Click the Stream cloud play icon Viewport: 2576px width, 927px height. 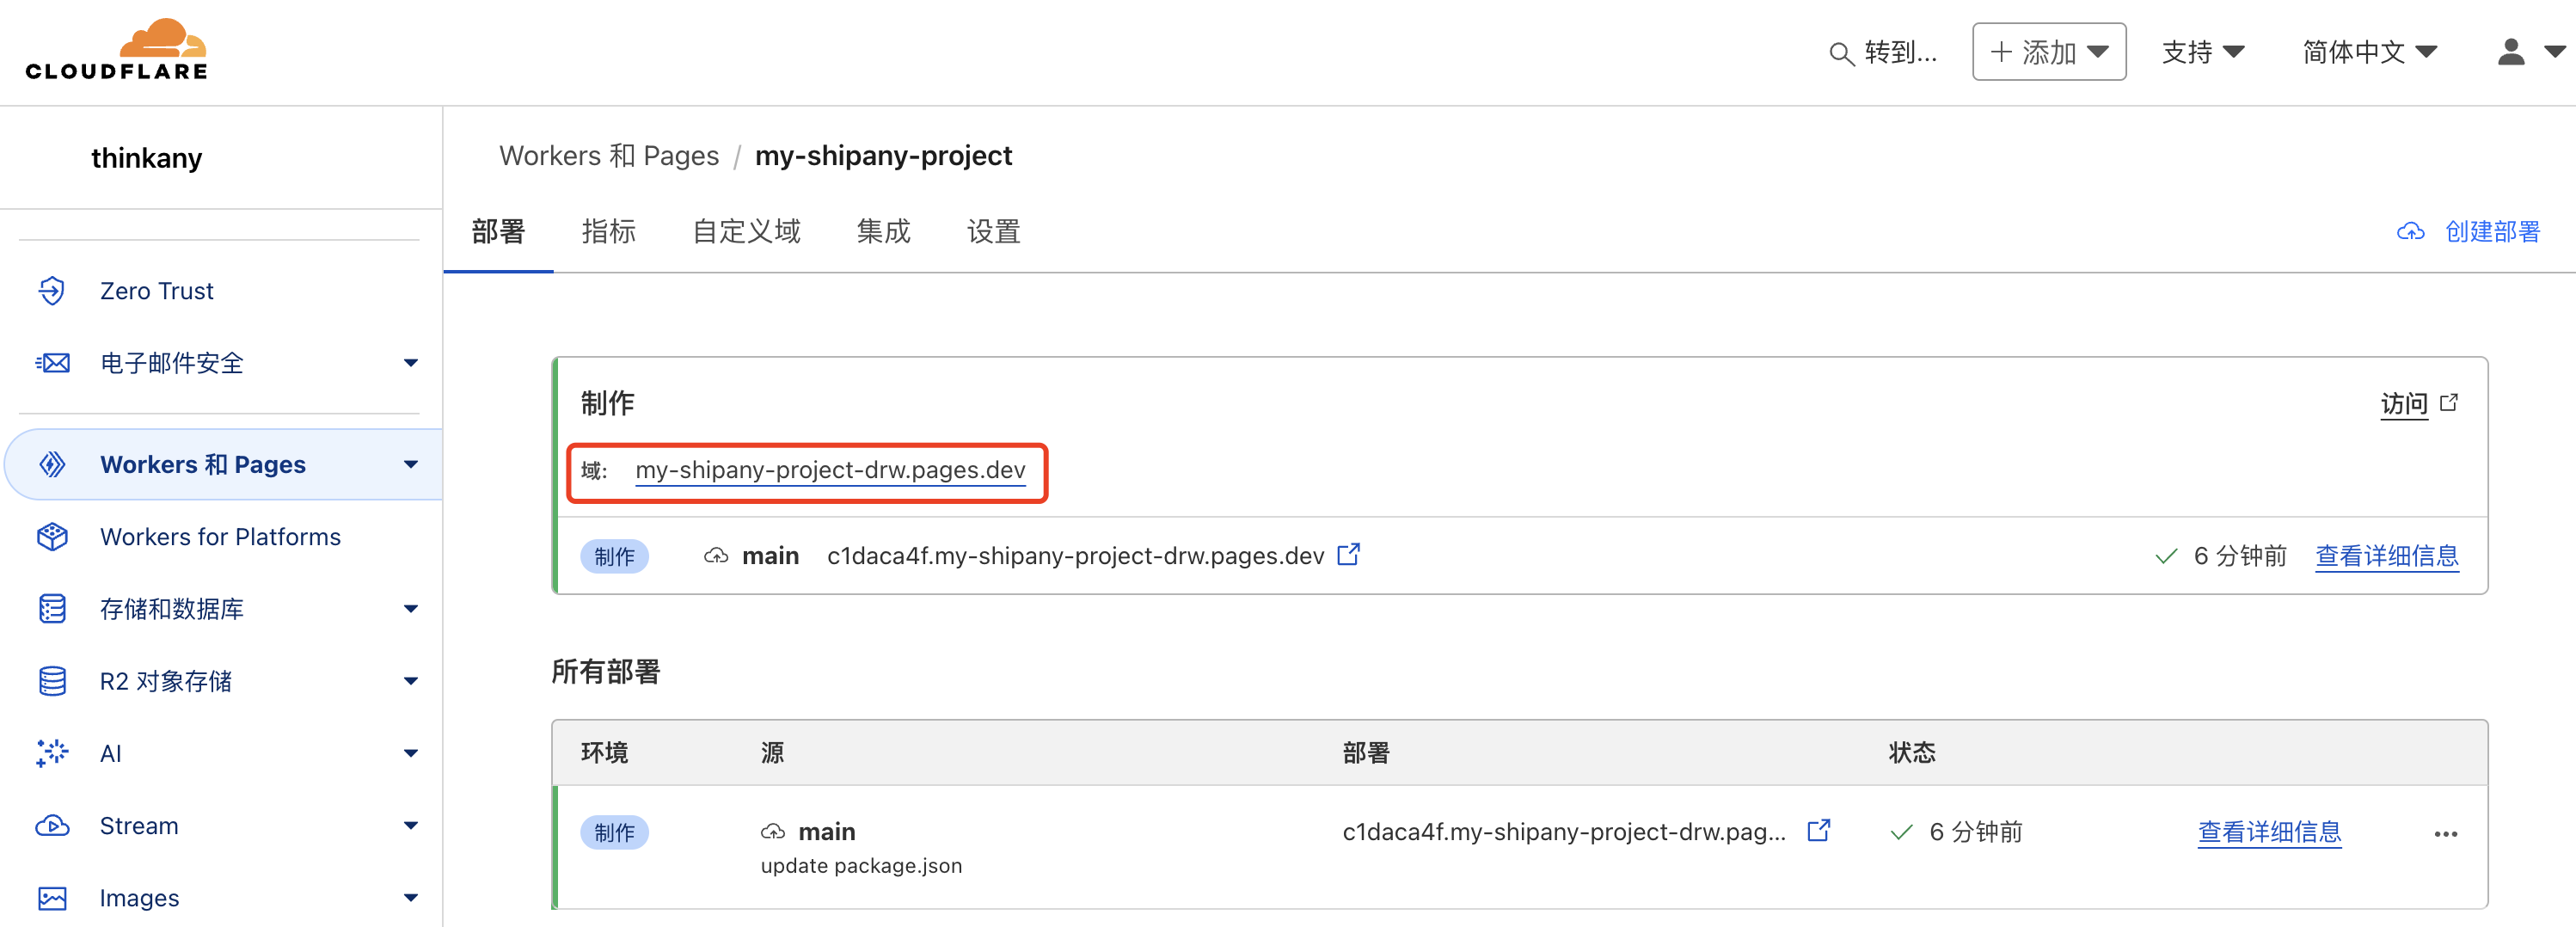(52, 826)
